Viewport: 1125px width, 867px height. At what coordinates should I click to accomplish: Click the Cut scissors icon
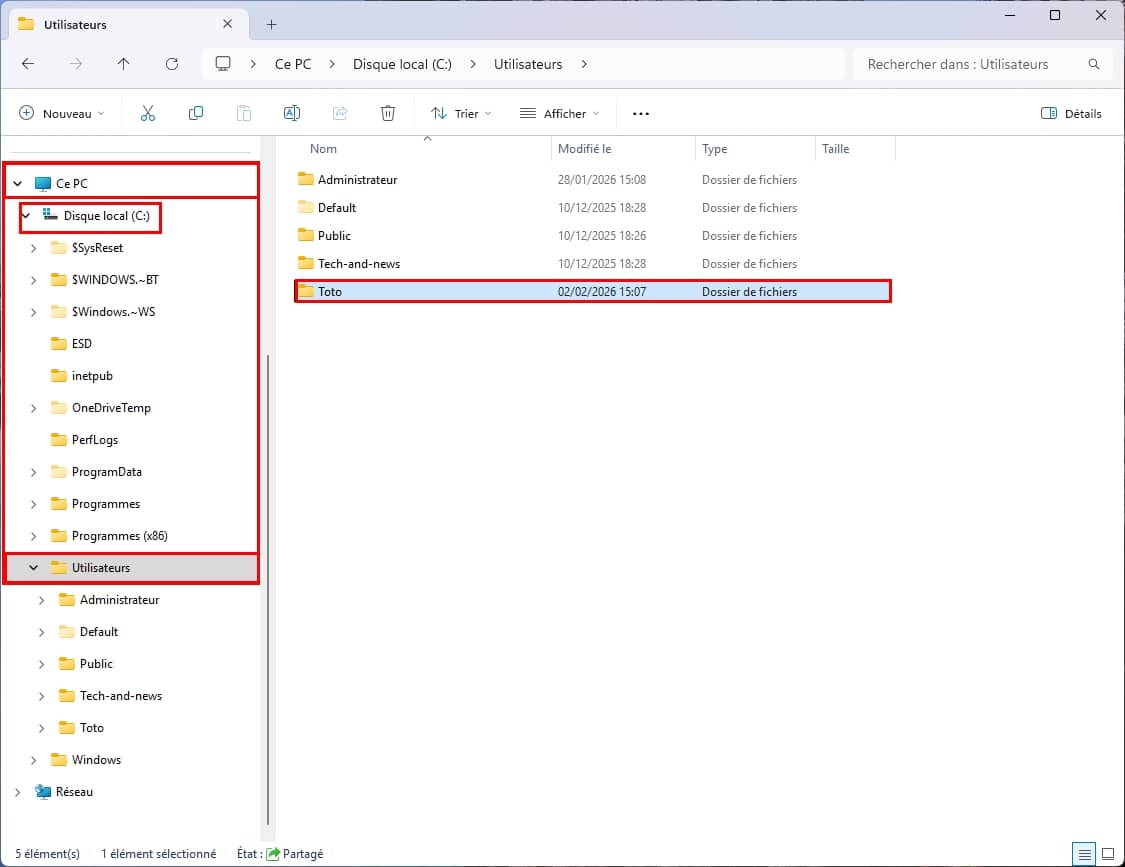click(x=148, y=114)
